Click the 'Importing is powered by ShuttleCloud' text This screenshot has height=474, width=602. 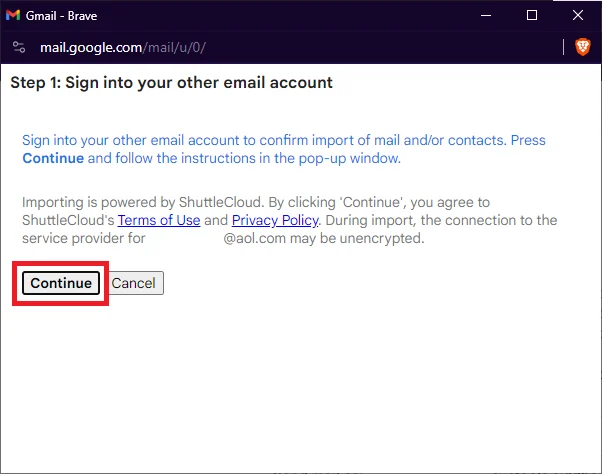(142, 202)
